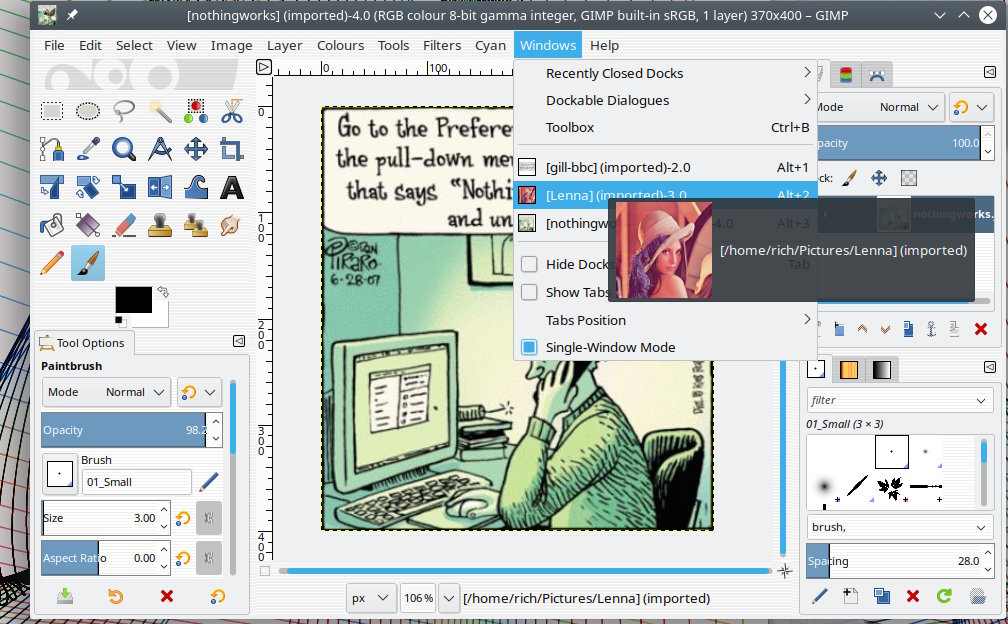Anchor the floating layer

pos(931,329)
